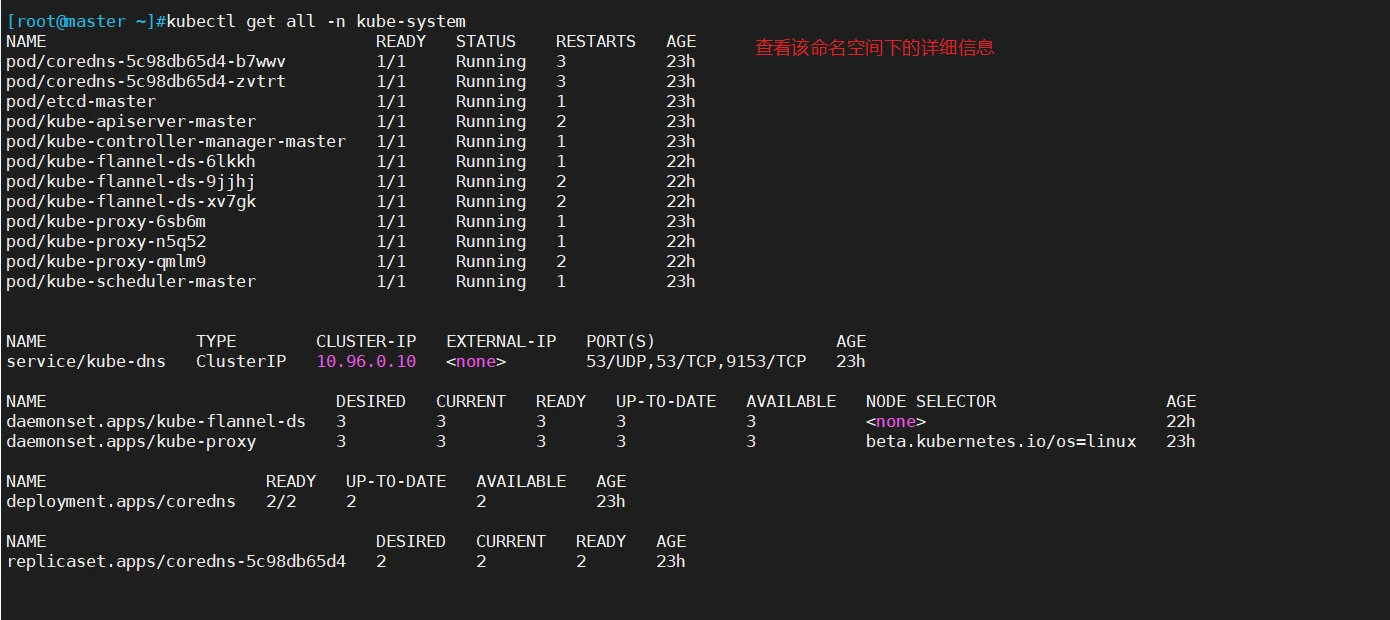Select pod/coredns-5c98db65d4-zvtrt row name
Viewport: 1390px width, 620px height.
[146, 81]
